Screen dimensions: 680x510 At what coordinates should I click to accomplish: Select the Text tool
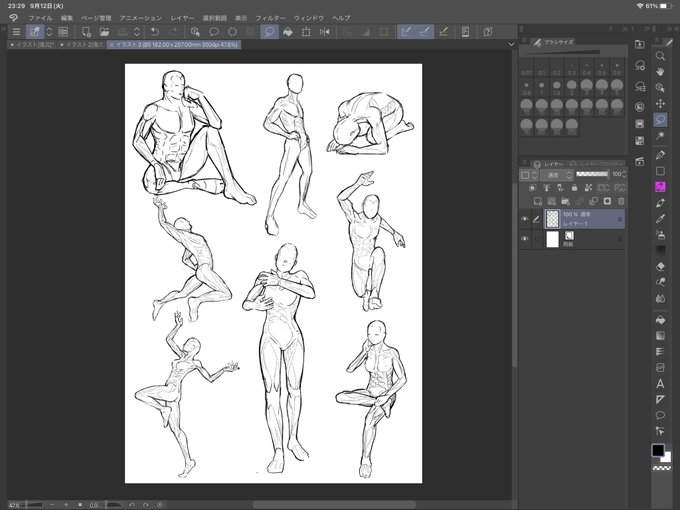660,384
